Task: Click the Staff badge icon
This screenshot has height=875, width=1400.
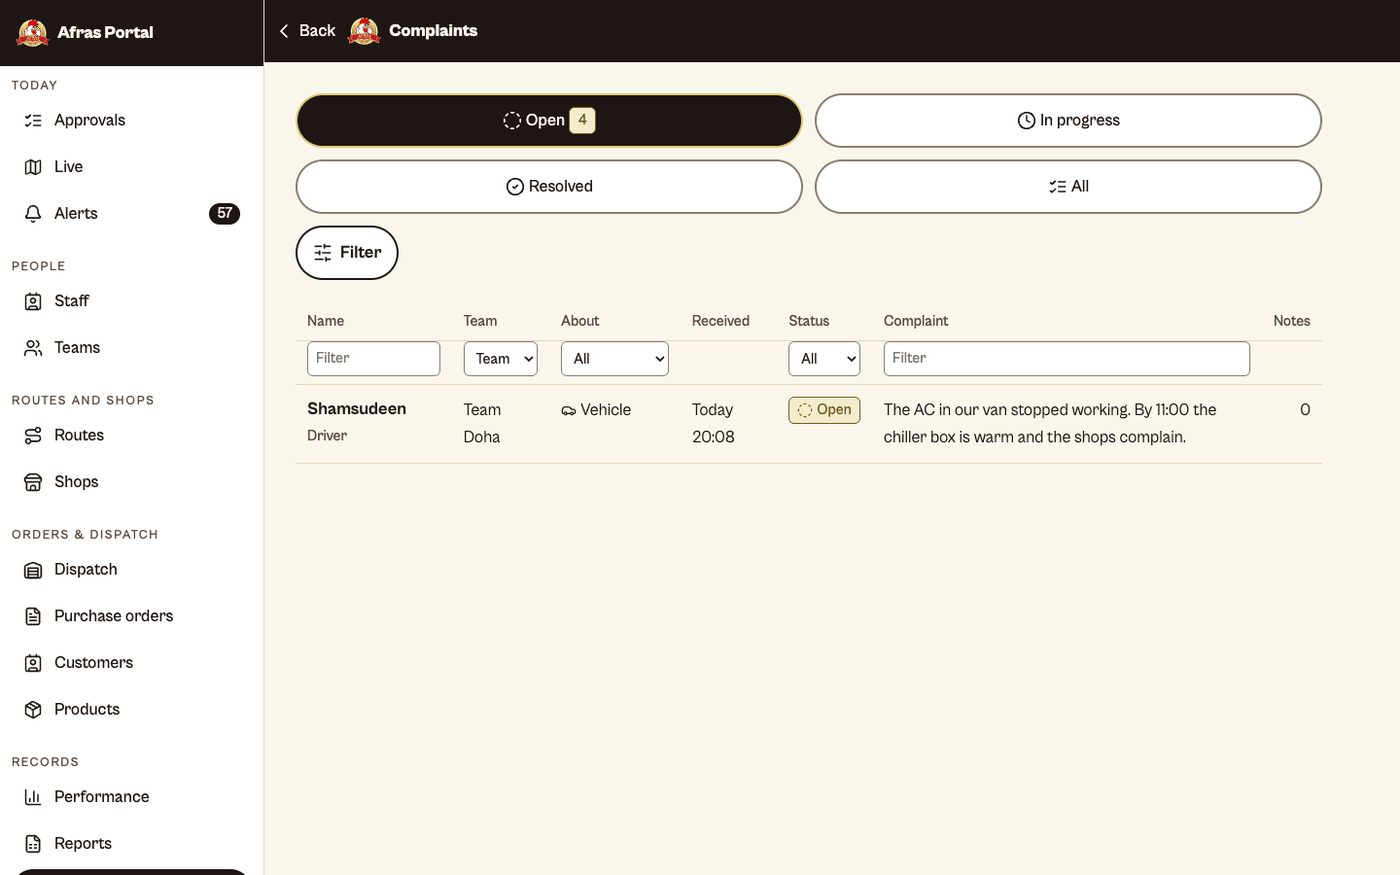Action: coord(33,301)
